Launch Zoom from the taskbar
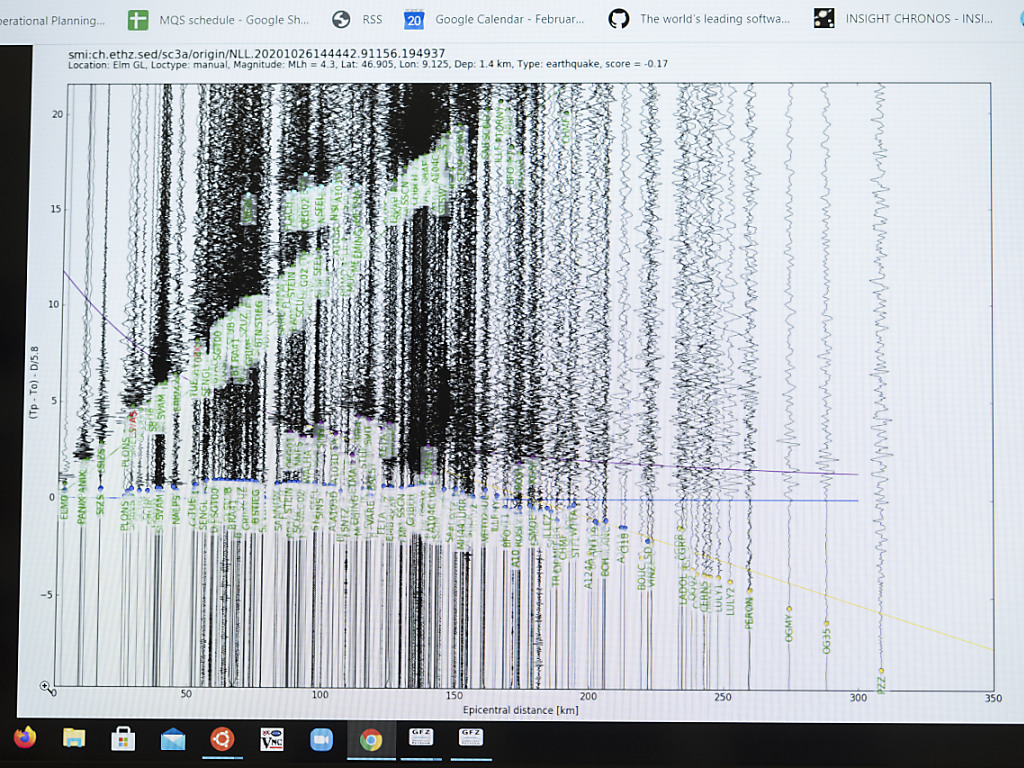The height and width of the screenshot is (768, 1024). (x=321, y=739)
